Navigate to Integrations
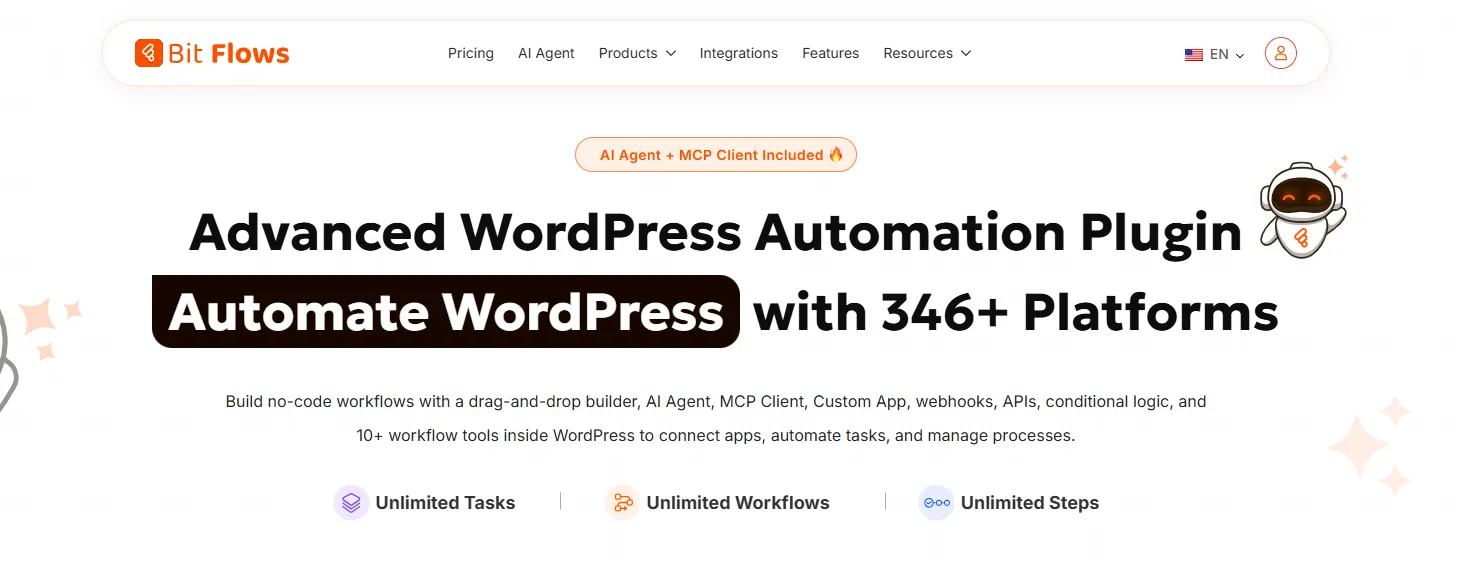Viewport: 1468px width, 567px height. [739, 53]
